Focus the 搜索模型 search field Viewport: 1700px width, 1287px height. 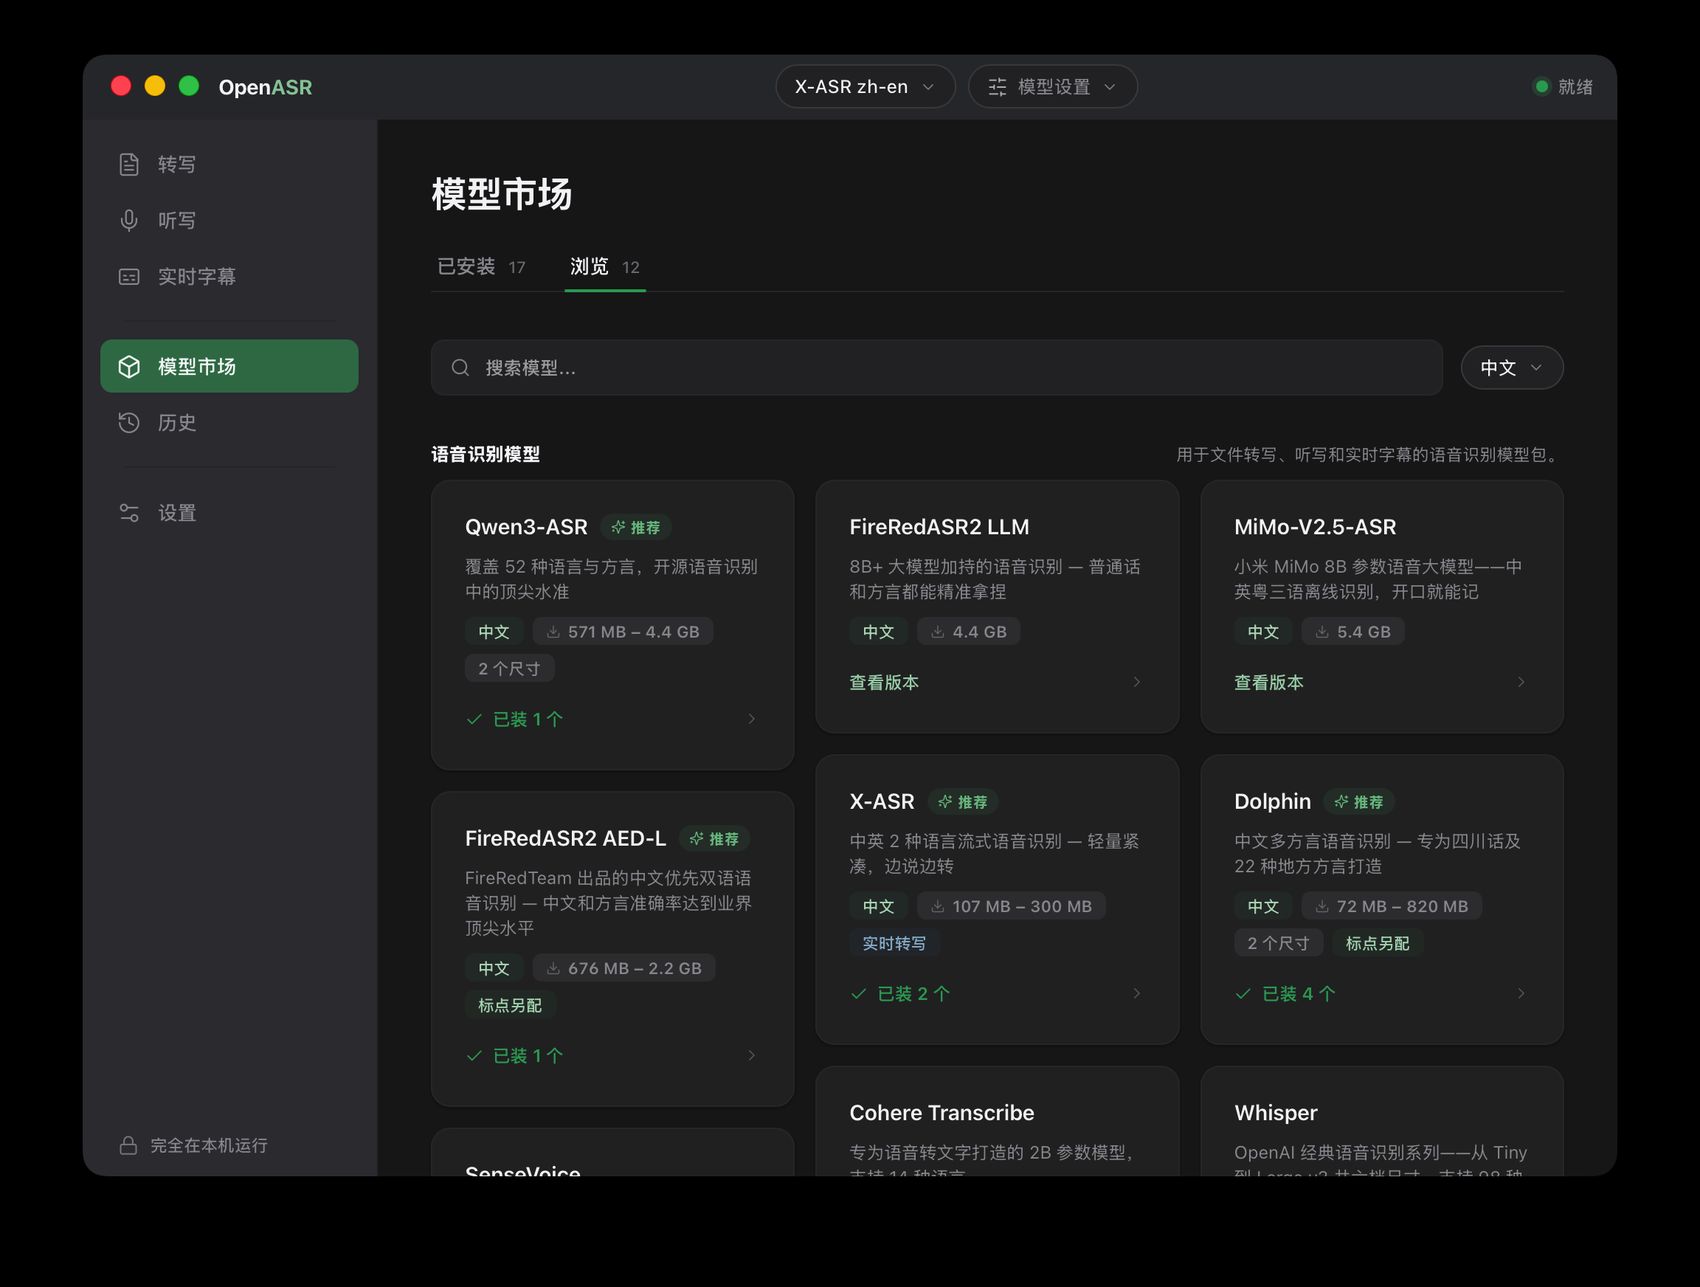pyautogui.click(x=937, y=368)
